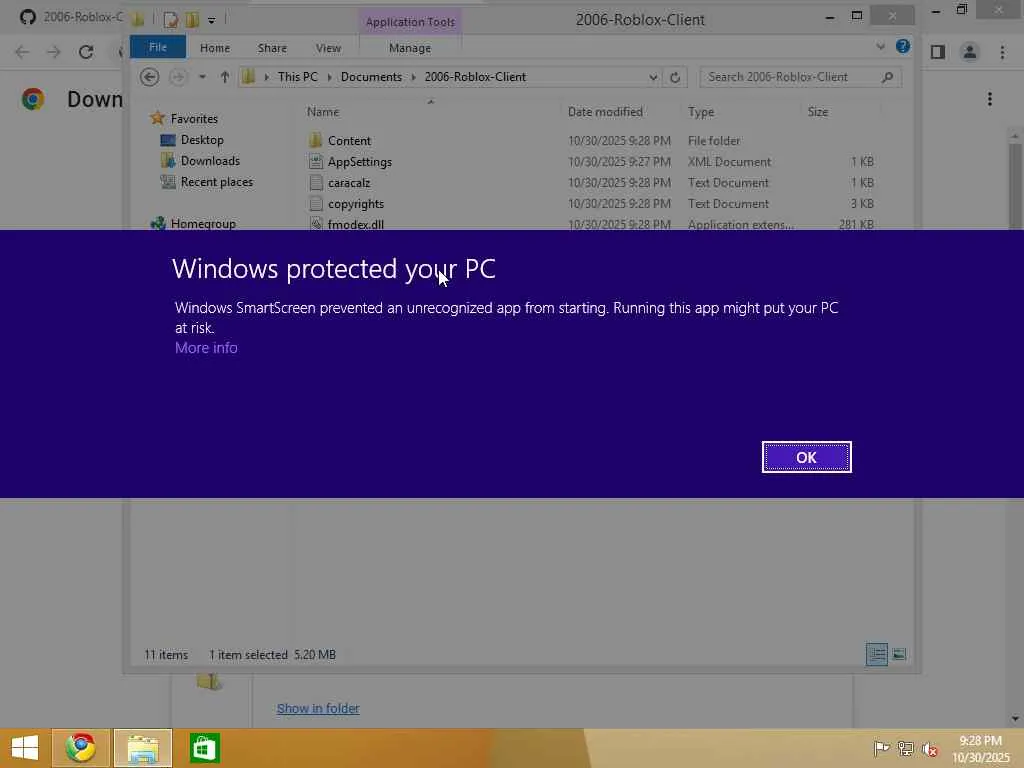
Task: Switch to the View ribbon tab
Action: 328,48
